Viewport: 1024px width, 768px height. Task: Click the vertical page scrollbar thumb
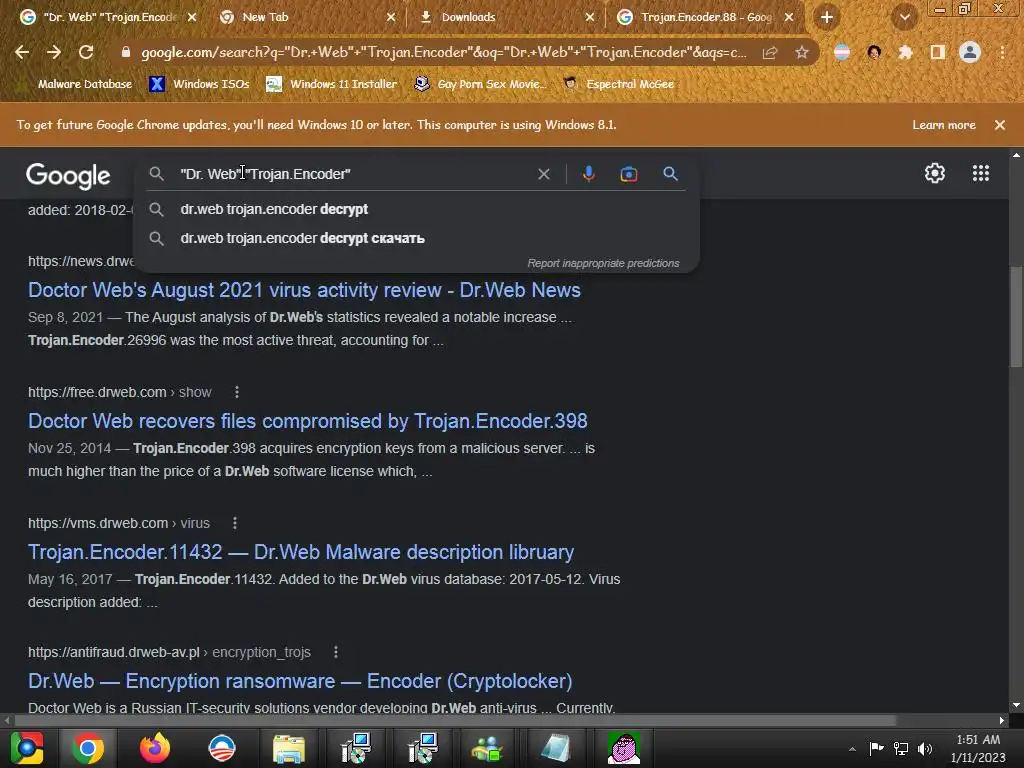pyautogui.click(x=1016, y=317)
